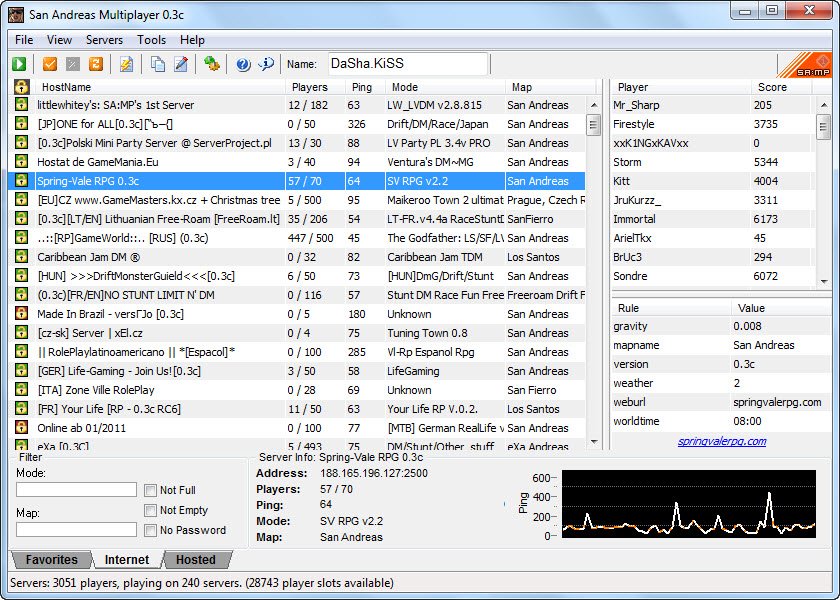840x600 pixels.
Task: Click the lightning Refresh Master List icon
Action: (126, 64)
